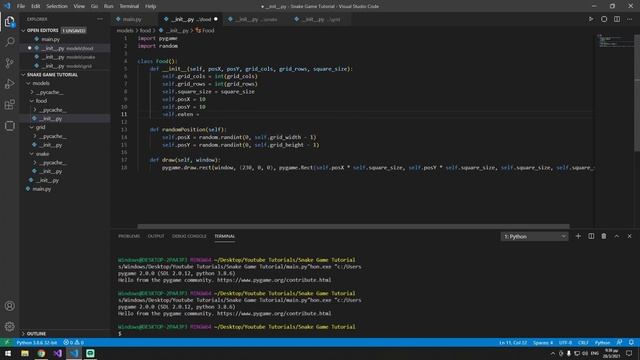Image resolution: width=640 pixels, height=360 pixels.
Task: Toggle maximized terminal panel size with chevron
Action: pyautogui.click(x=617, y=236)
